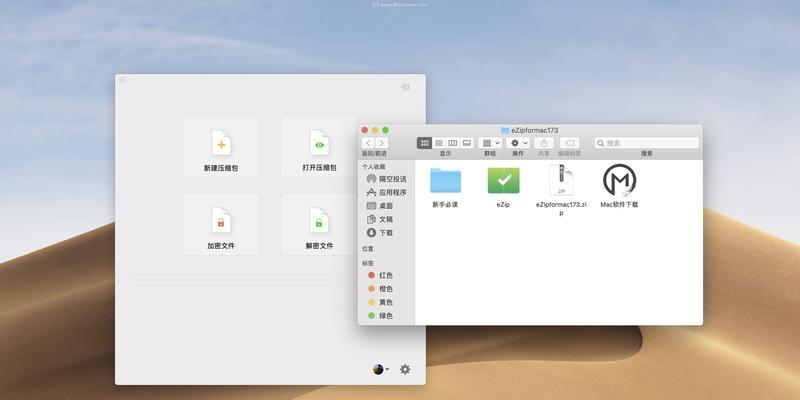The image size is (800, 400).
Task: Click the Finder 搜索 search field
Action: (x=646, y=143)
